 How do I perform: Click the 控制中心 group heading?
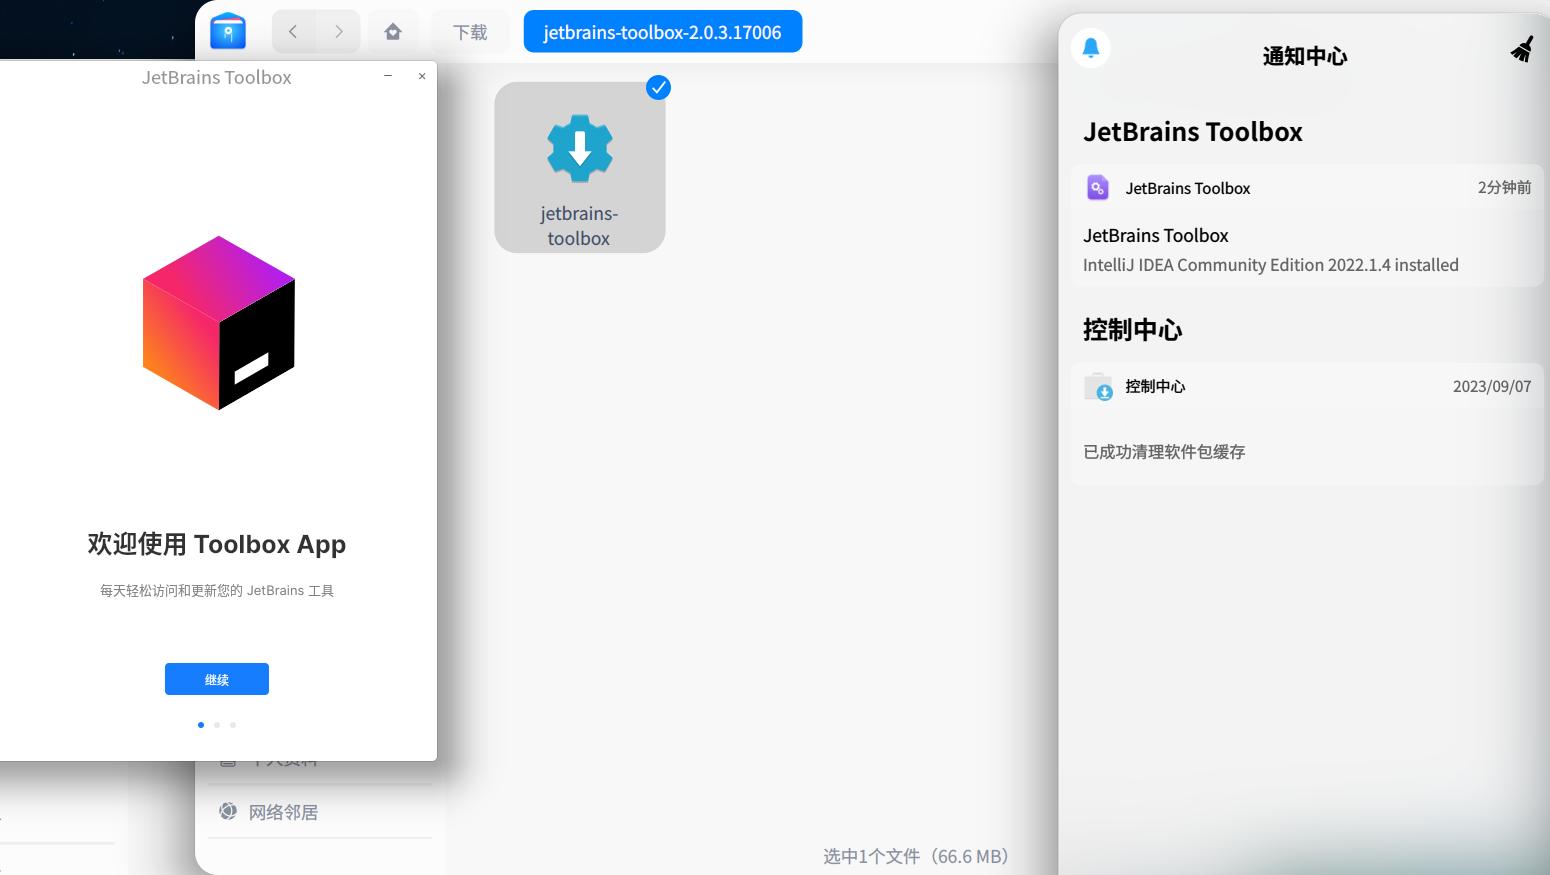[1133, 330]
